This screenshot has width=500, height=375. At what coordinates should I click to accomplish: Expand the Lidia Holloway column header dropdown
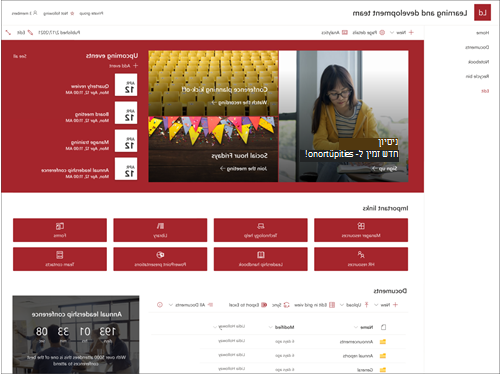point(215,327)
